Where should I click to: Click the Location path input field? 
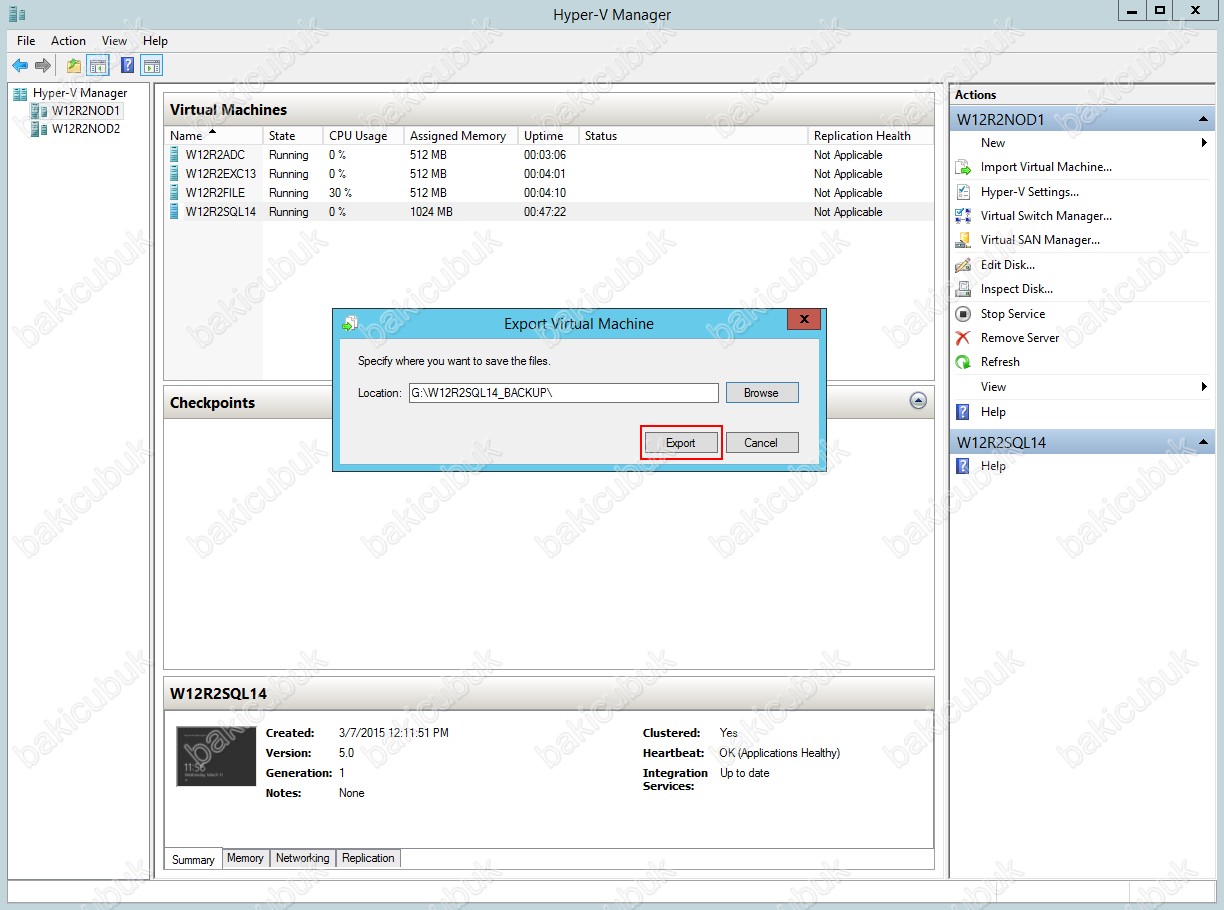(563, 393)
